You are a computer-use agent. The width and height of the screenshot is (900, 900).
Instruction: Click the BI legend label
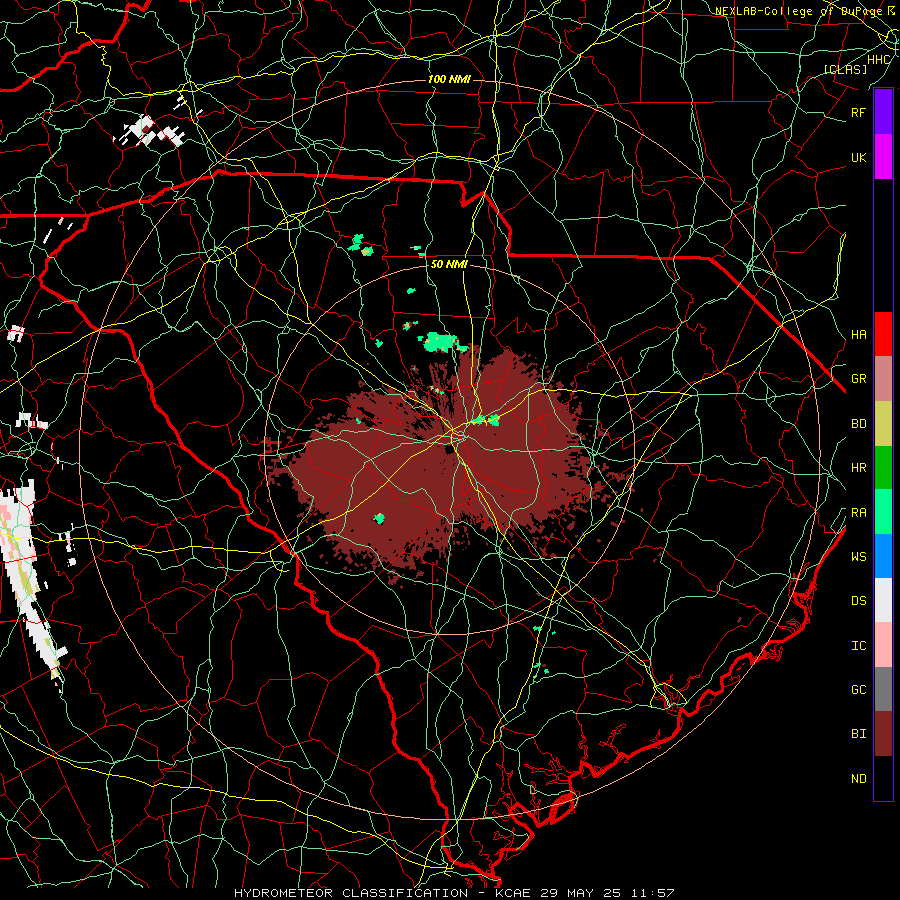[x=858, y=734]
